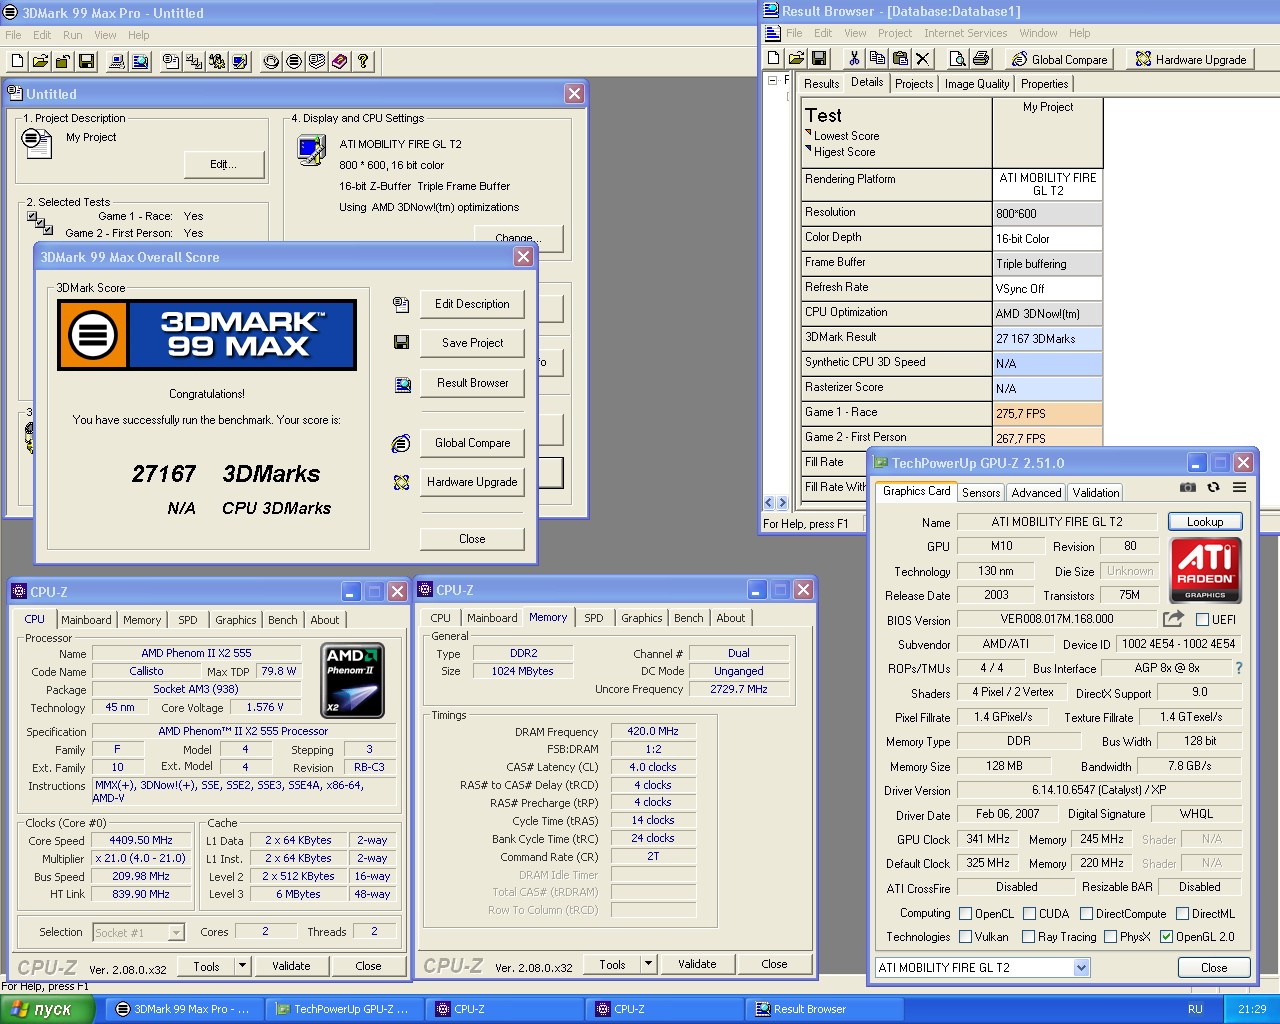Click Save floppy icon in 3DMark toolbar
Viewport: 1280px width, 1024px height.
87,61
